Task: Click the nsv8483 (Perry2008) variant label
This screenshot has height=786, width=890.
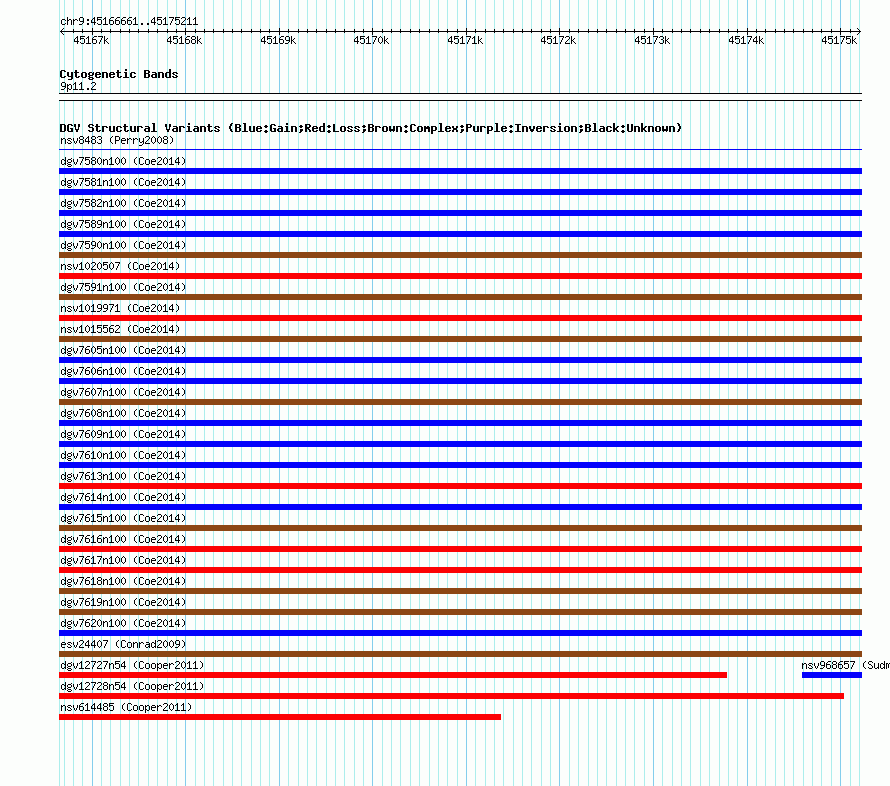Action: click(117, 140)
